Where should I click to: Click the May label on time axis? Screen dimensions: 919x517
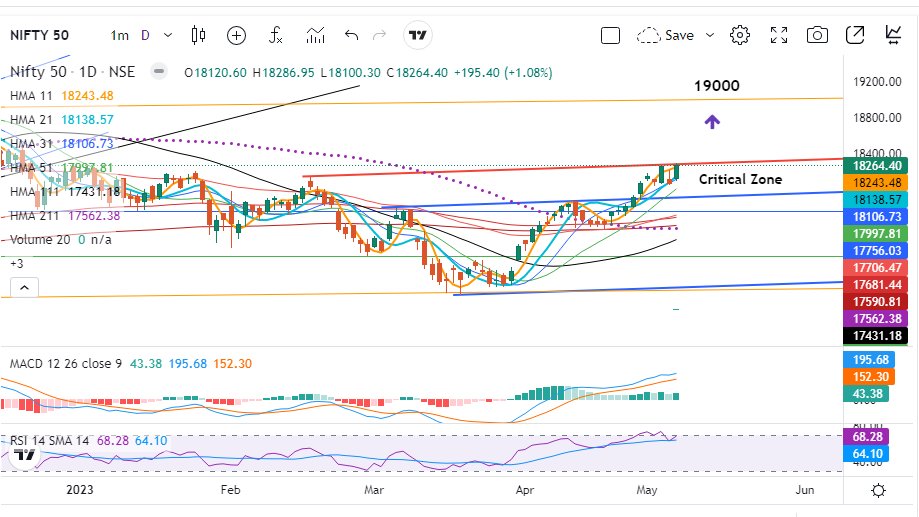click(646, 490)
